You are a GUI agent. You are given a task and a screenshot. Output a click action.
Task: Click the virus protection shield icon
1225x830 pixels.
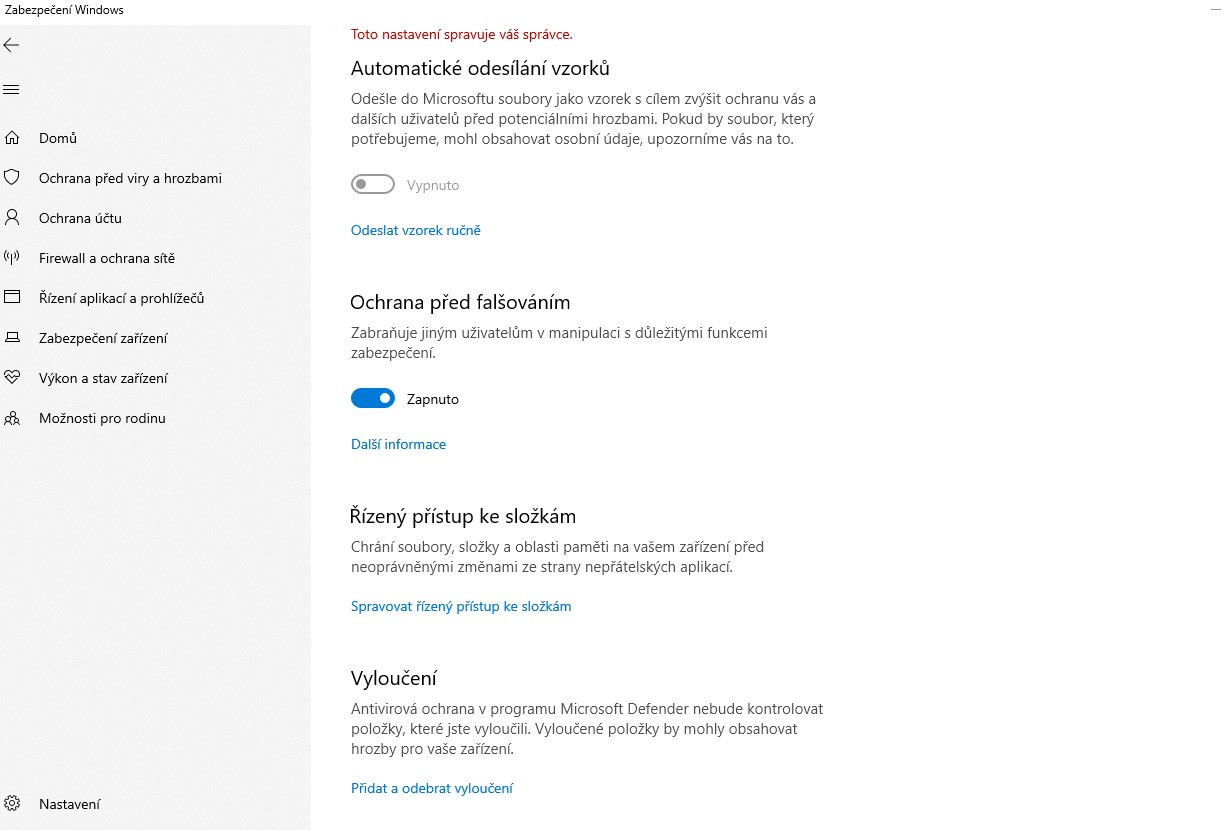tap(12, 178)
